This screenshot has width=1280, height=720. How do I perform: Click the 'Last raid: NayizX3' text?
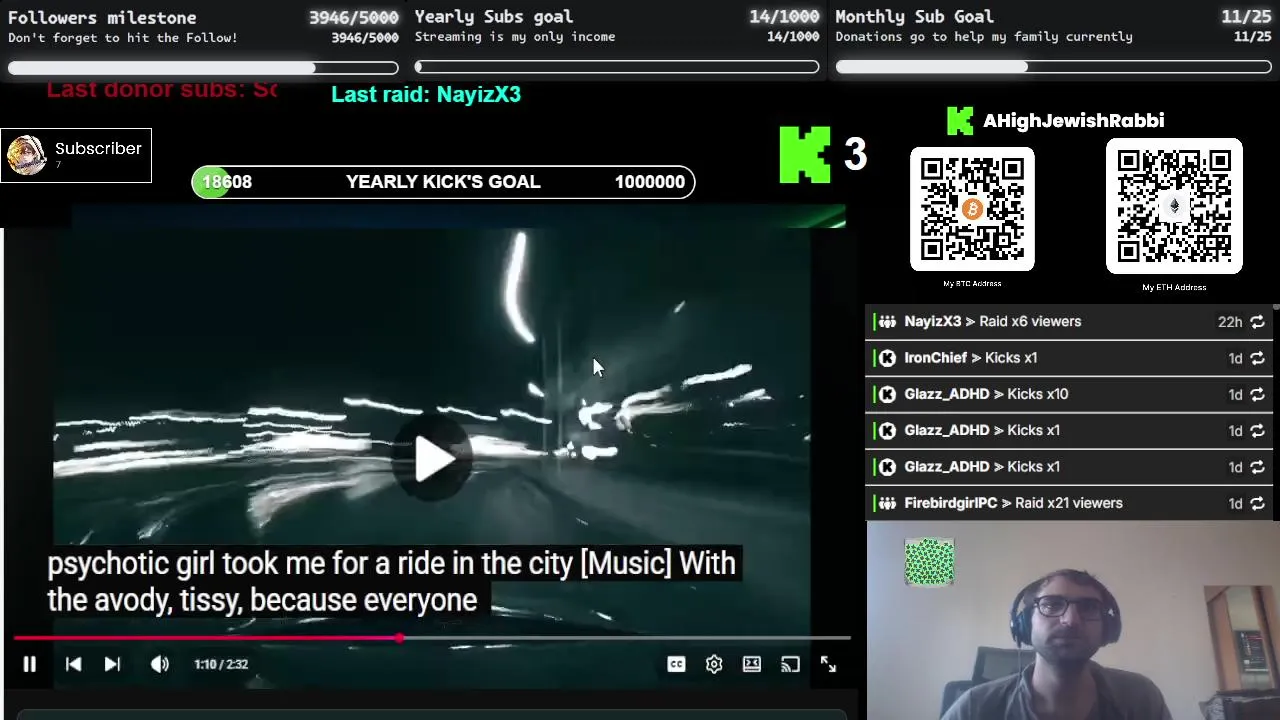[426, 94]
